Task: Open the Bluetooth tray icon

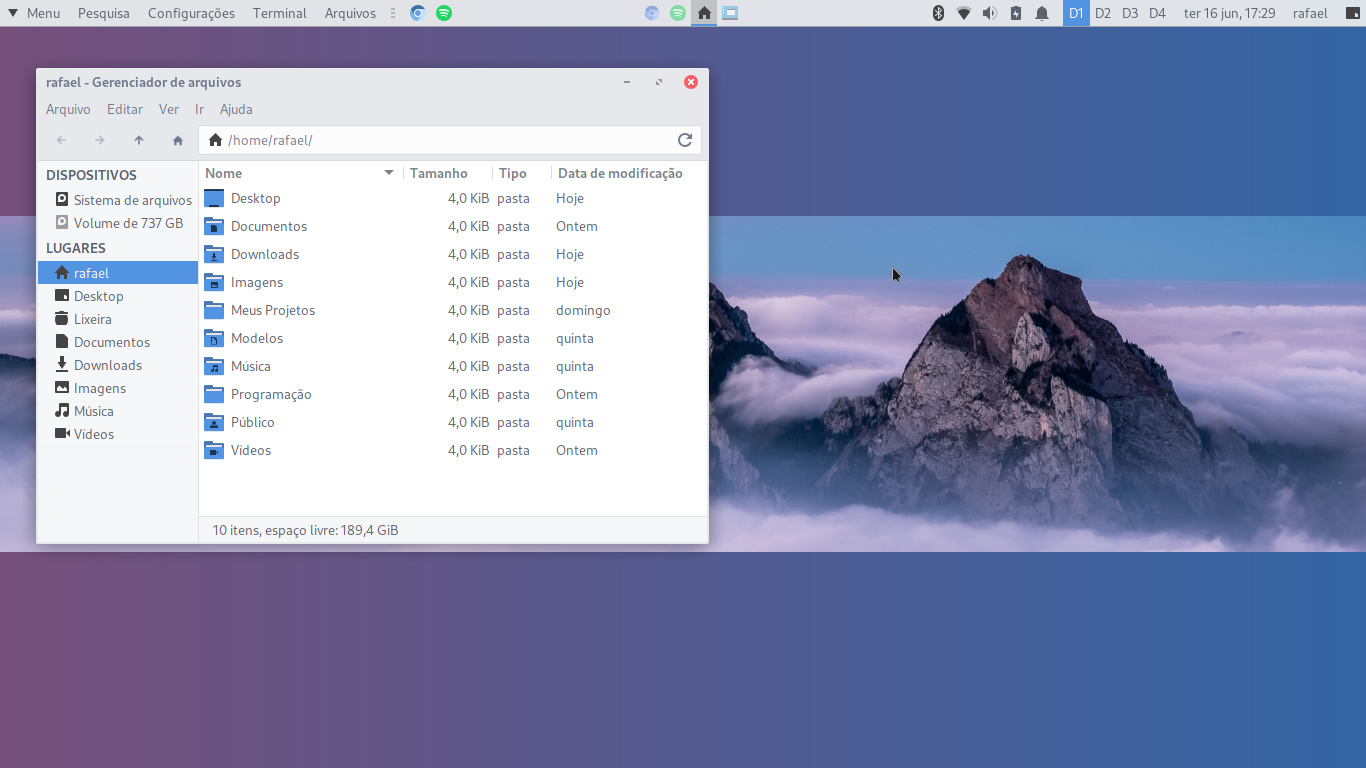Action: 938,13
